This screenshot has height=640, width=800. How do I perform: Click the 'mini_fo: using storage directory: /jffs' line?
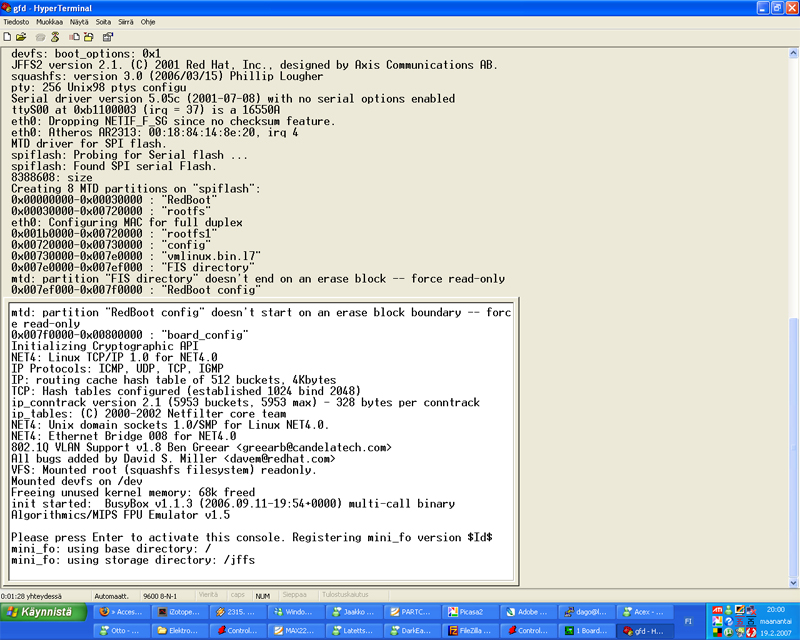pyautogui.click(x=133, y=560)
